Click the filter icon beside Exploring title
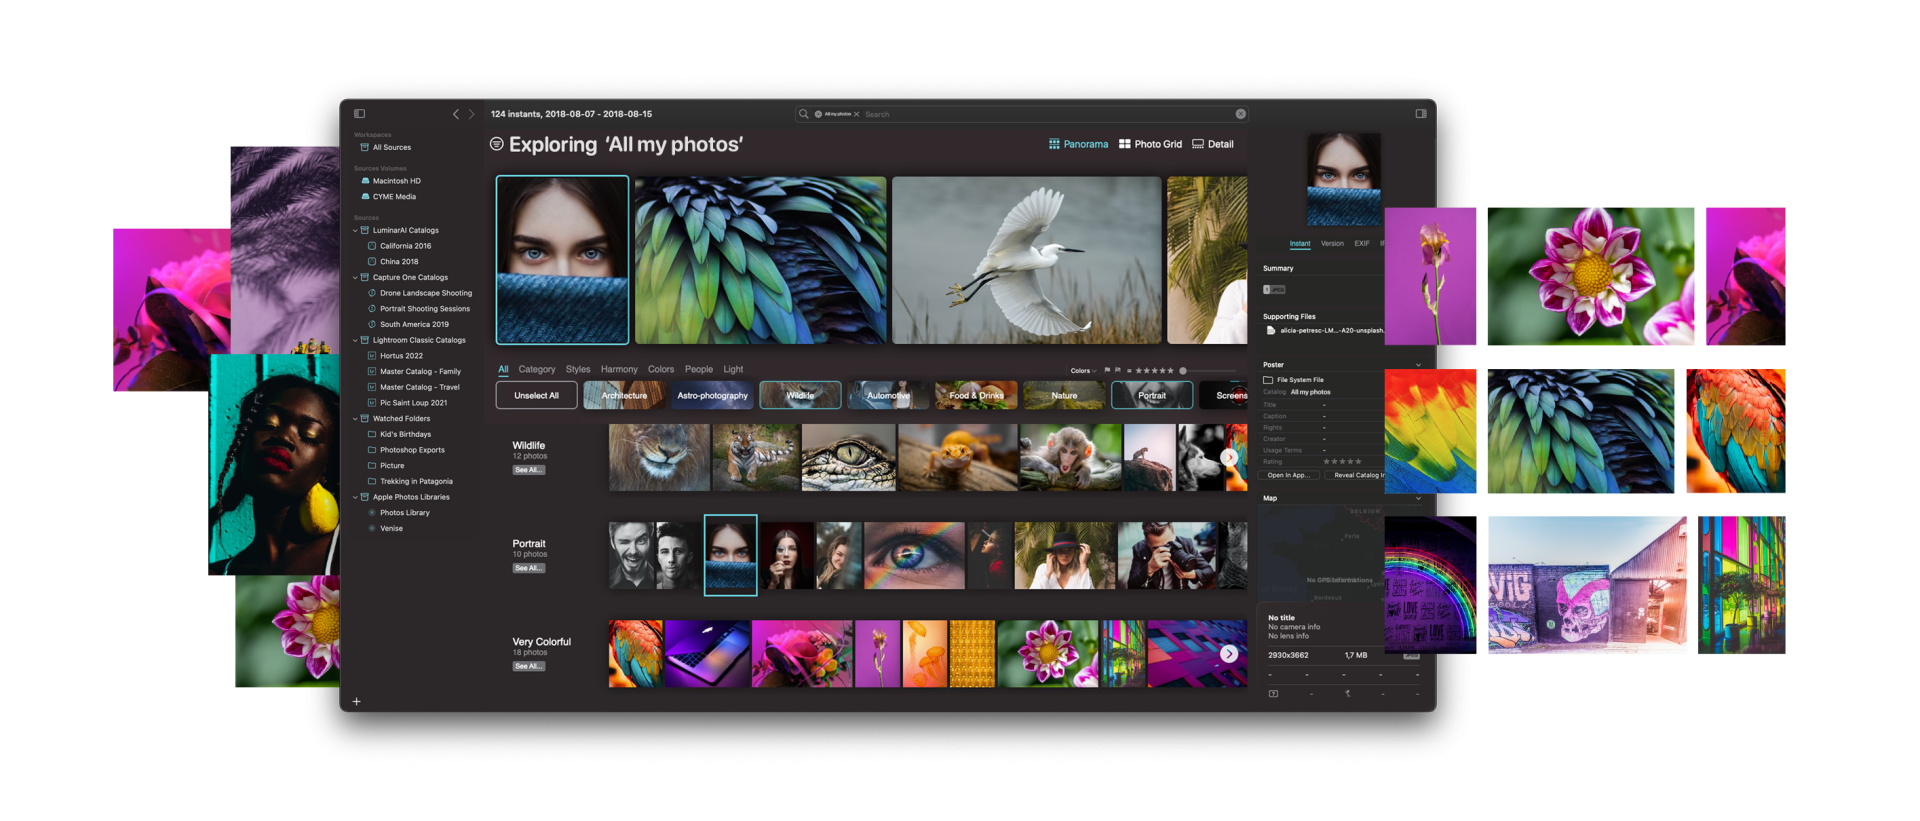Viewport: 1920px width, 821px height. coord(496,144)
